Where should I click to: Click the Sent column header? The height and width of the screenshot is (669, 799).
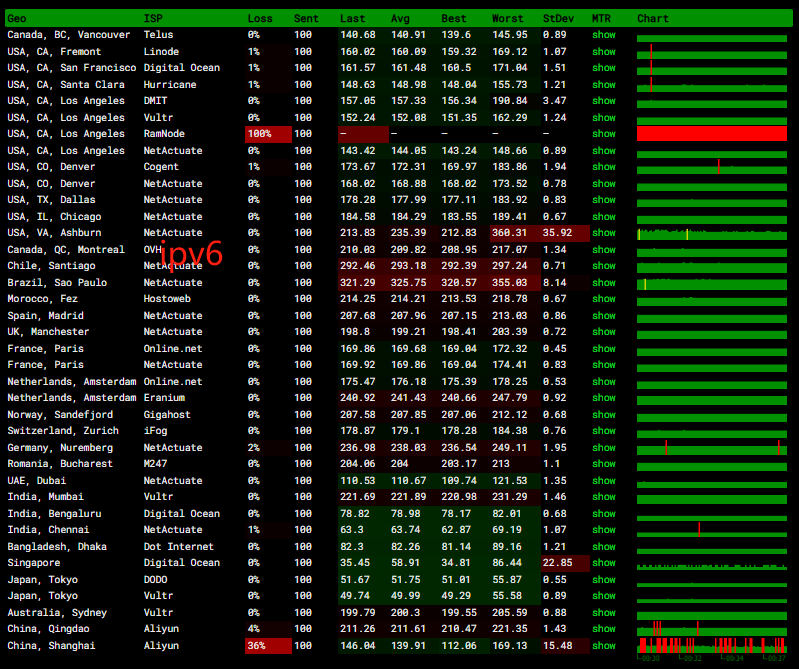click(306, 18)
